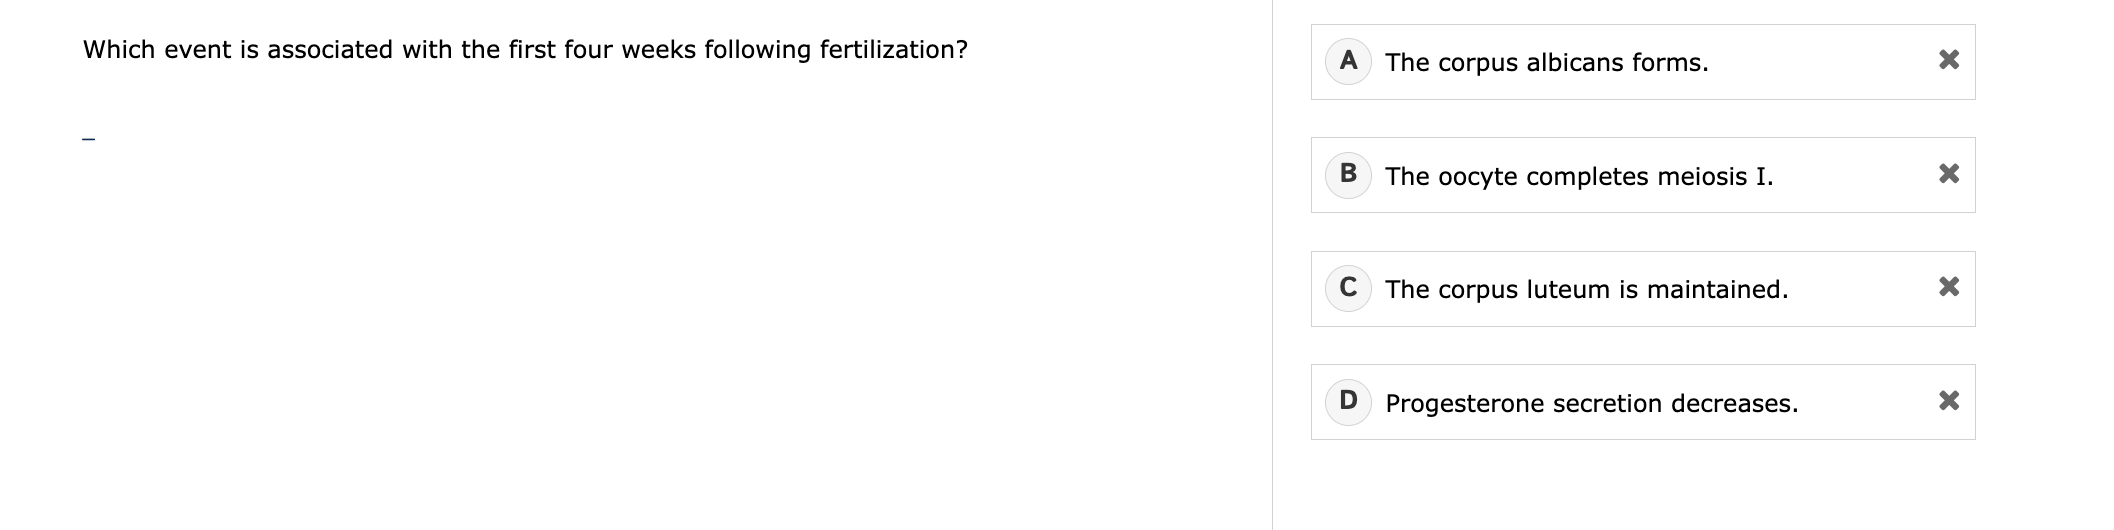Select the circled letter A
The width and height of the screenshot is (2114, 530).
tap(1348, 61)
